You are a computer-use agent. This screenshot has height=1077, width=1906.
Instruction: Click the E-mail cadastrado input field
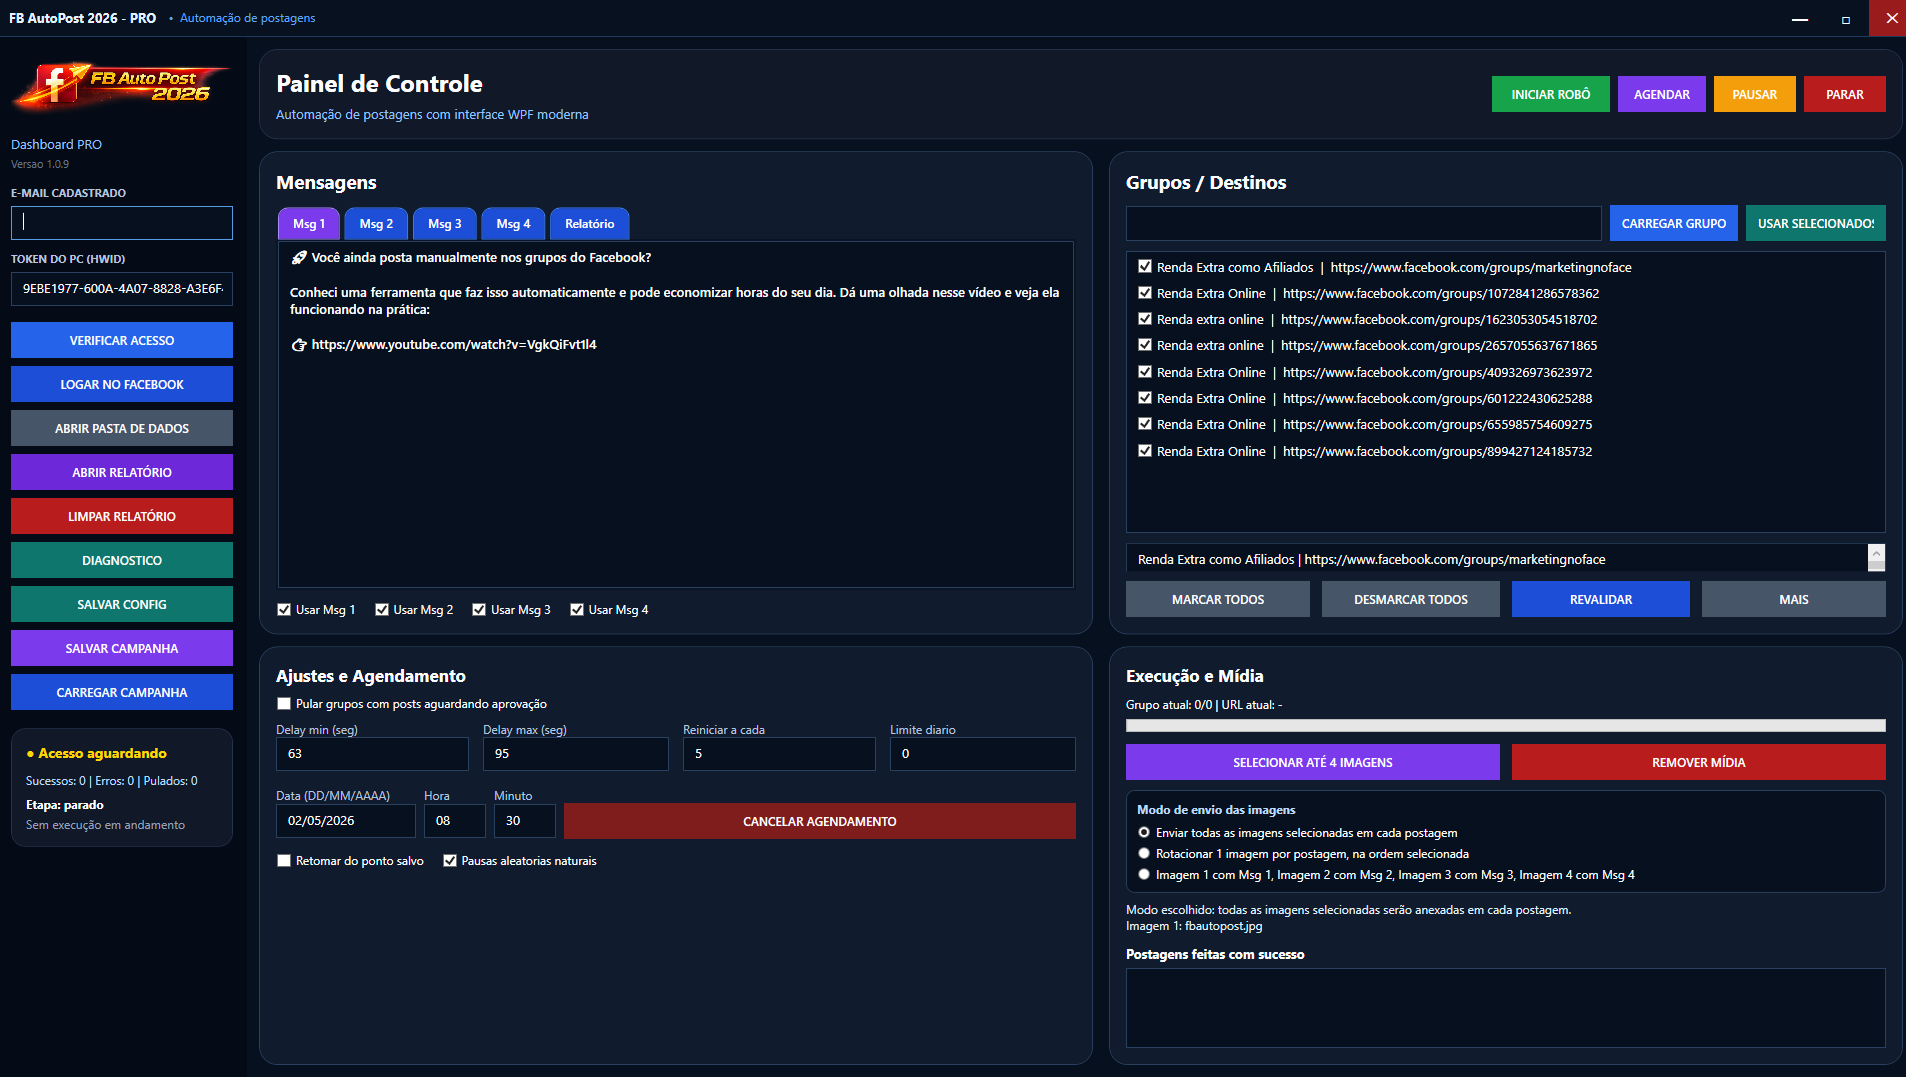point(122,223)
